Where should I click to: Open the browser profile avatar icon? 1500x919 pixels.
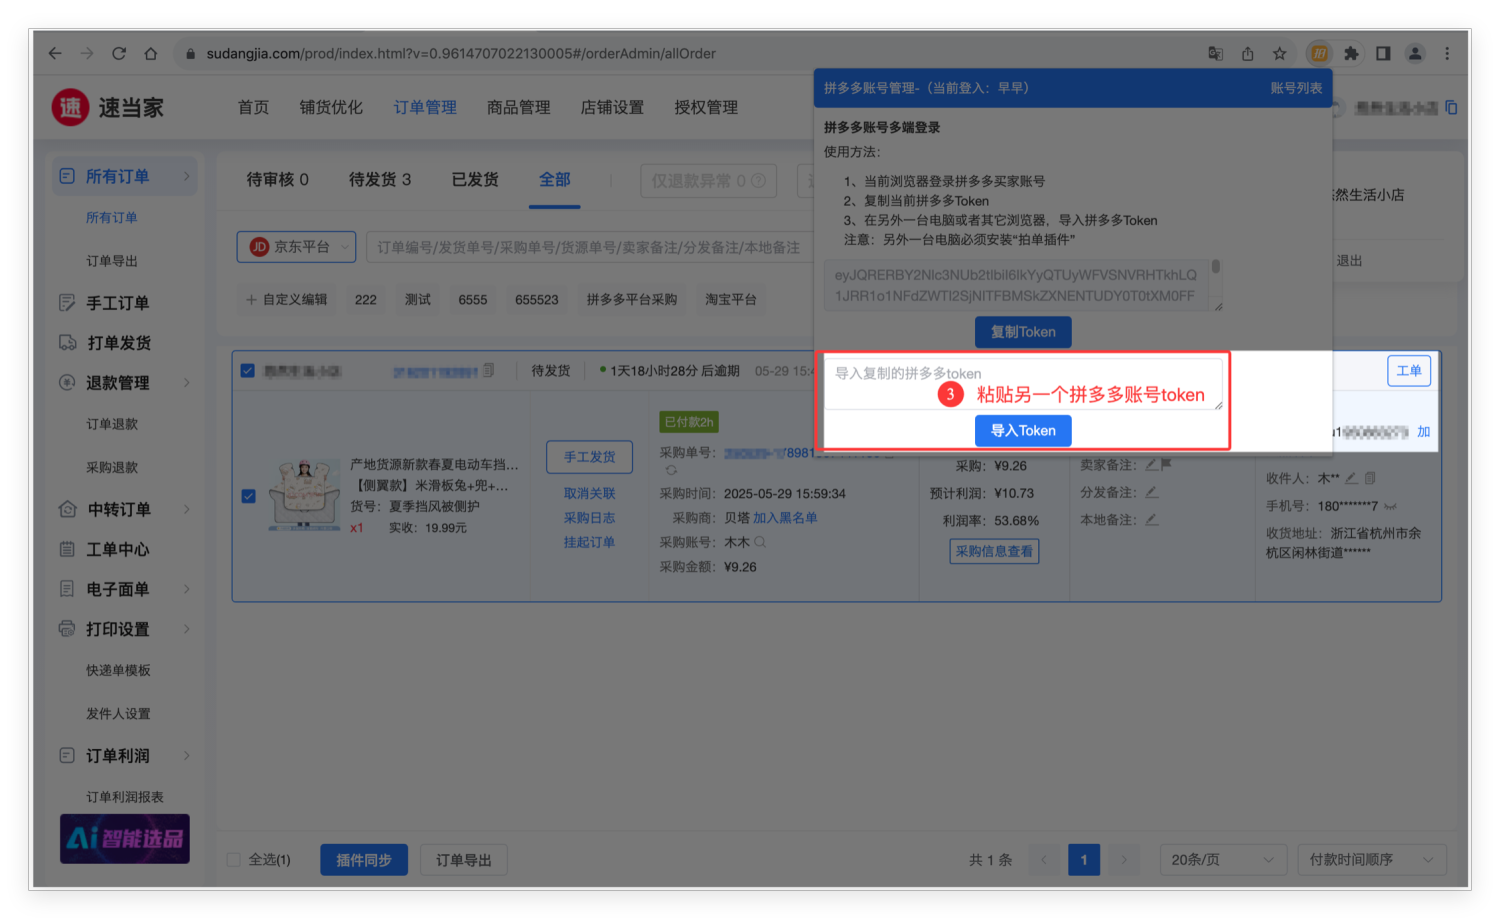click(1415, 54)
